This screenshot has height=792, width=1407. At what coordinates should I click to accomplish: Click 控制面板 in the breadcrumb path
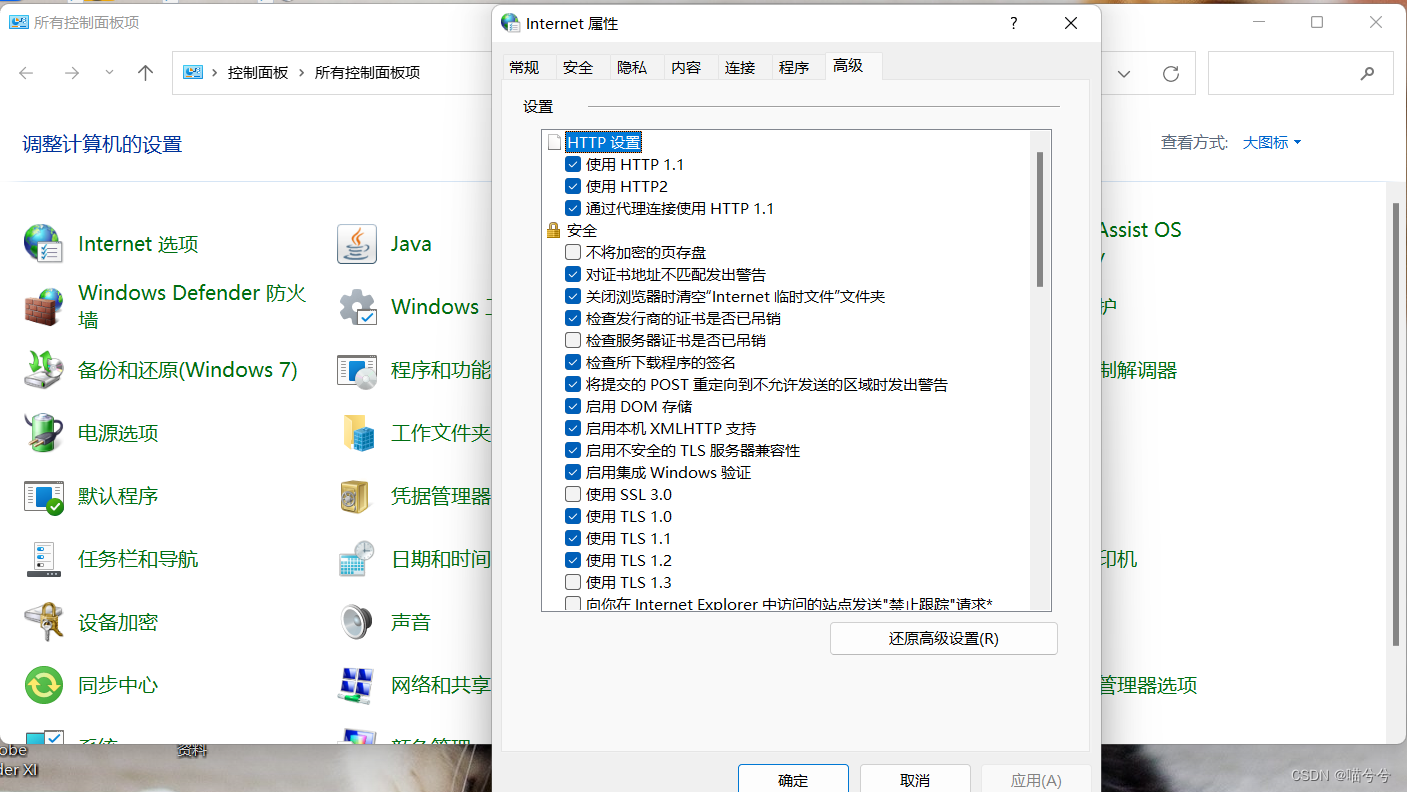pos(258,73)
